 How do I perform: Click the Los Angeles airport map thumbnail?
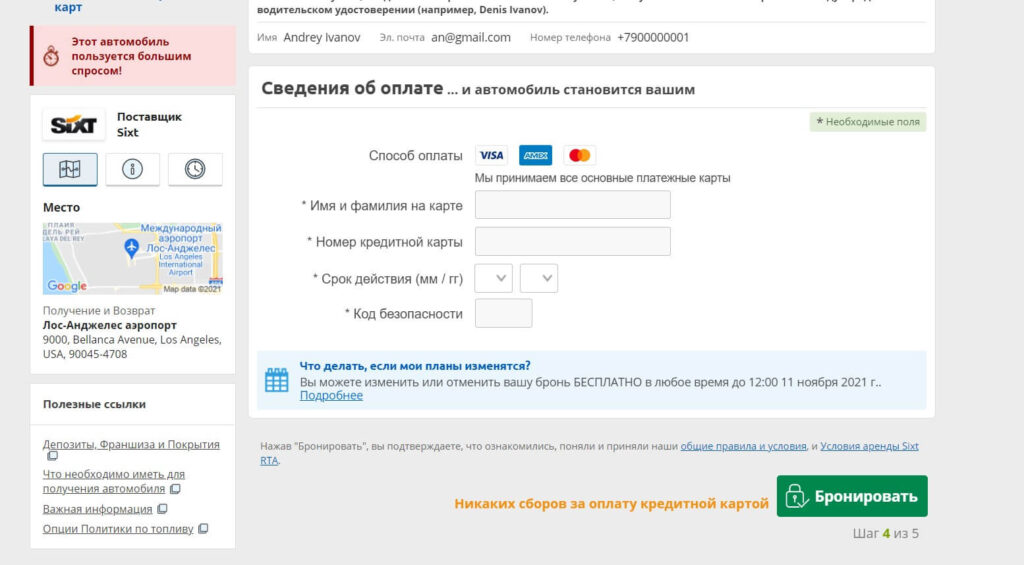coord(132,258)
